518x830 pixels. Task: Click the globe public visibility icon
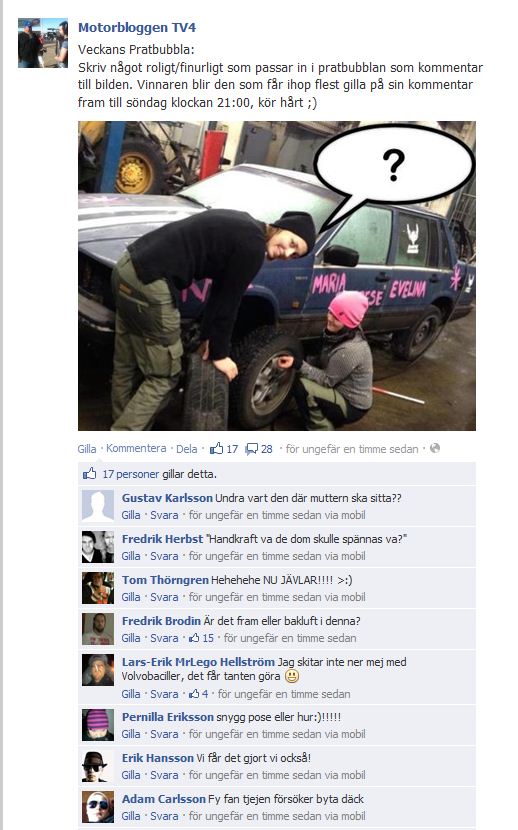point(435,448)
